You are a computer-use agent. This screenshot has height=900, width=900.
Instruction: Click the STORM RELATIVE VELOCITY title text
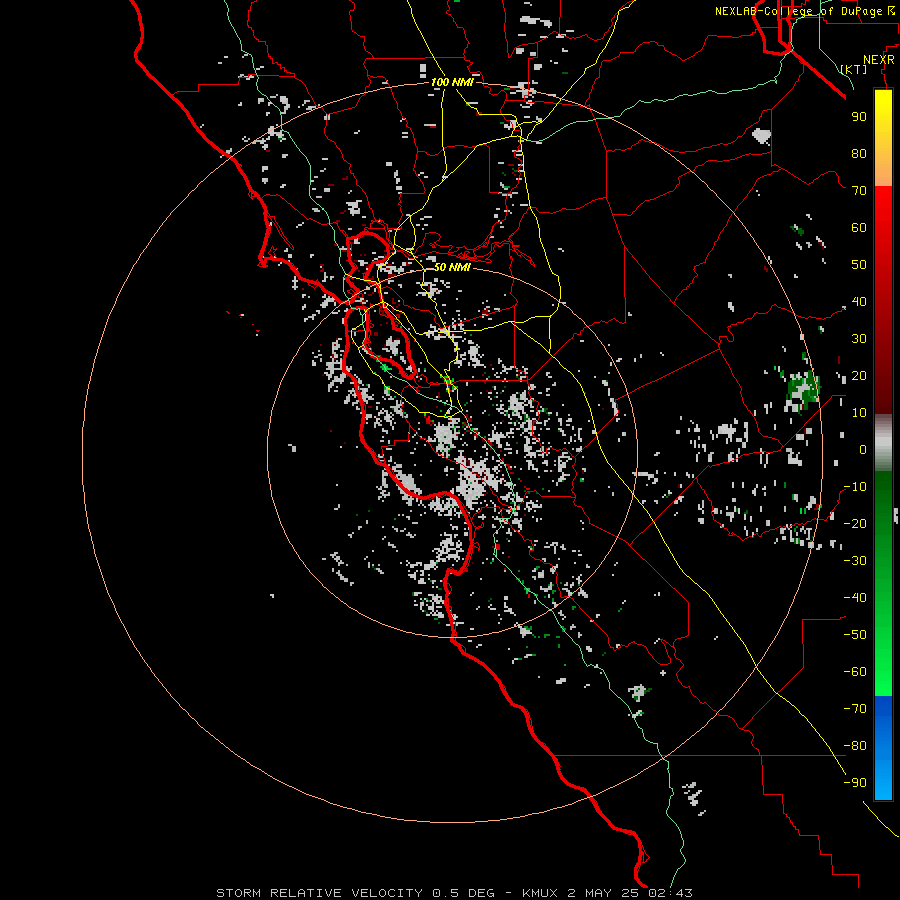pyautogui.click(x=320, y=893)
